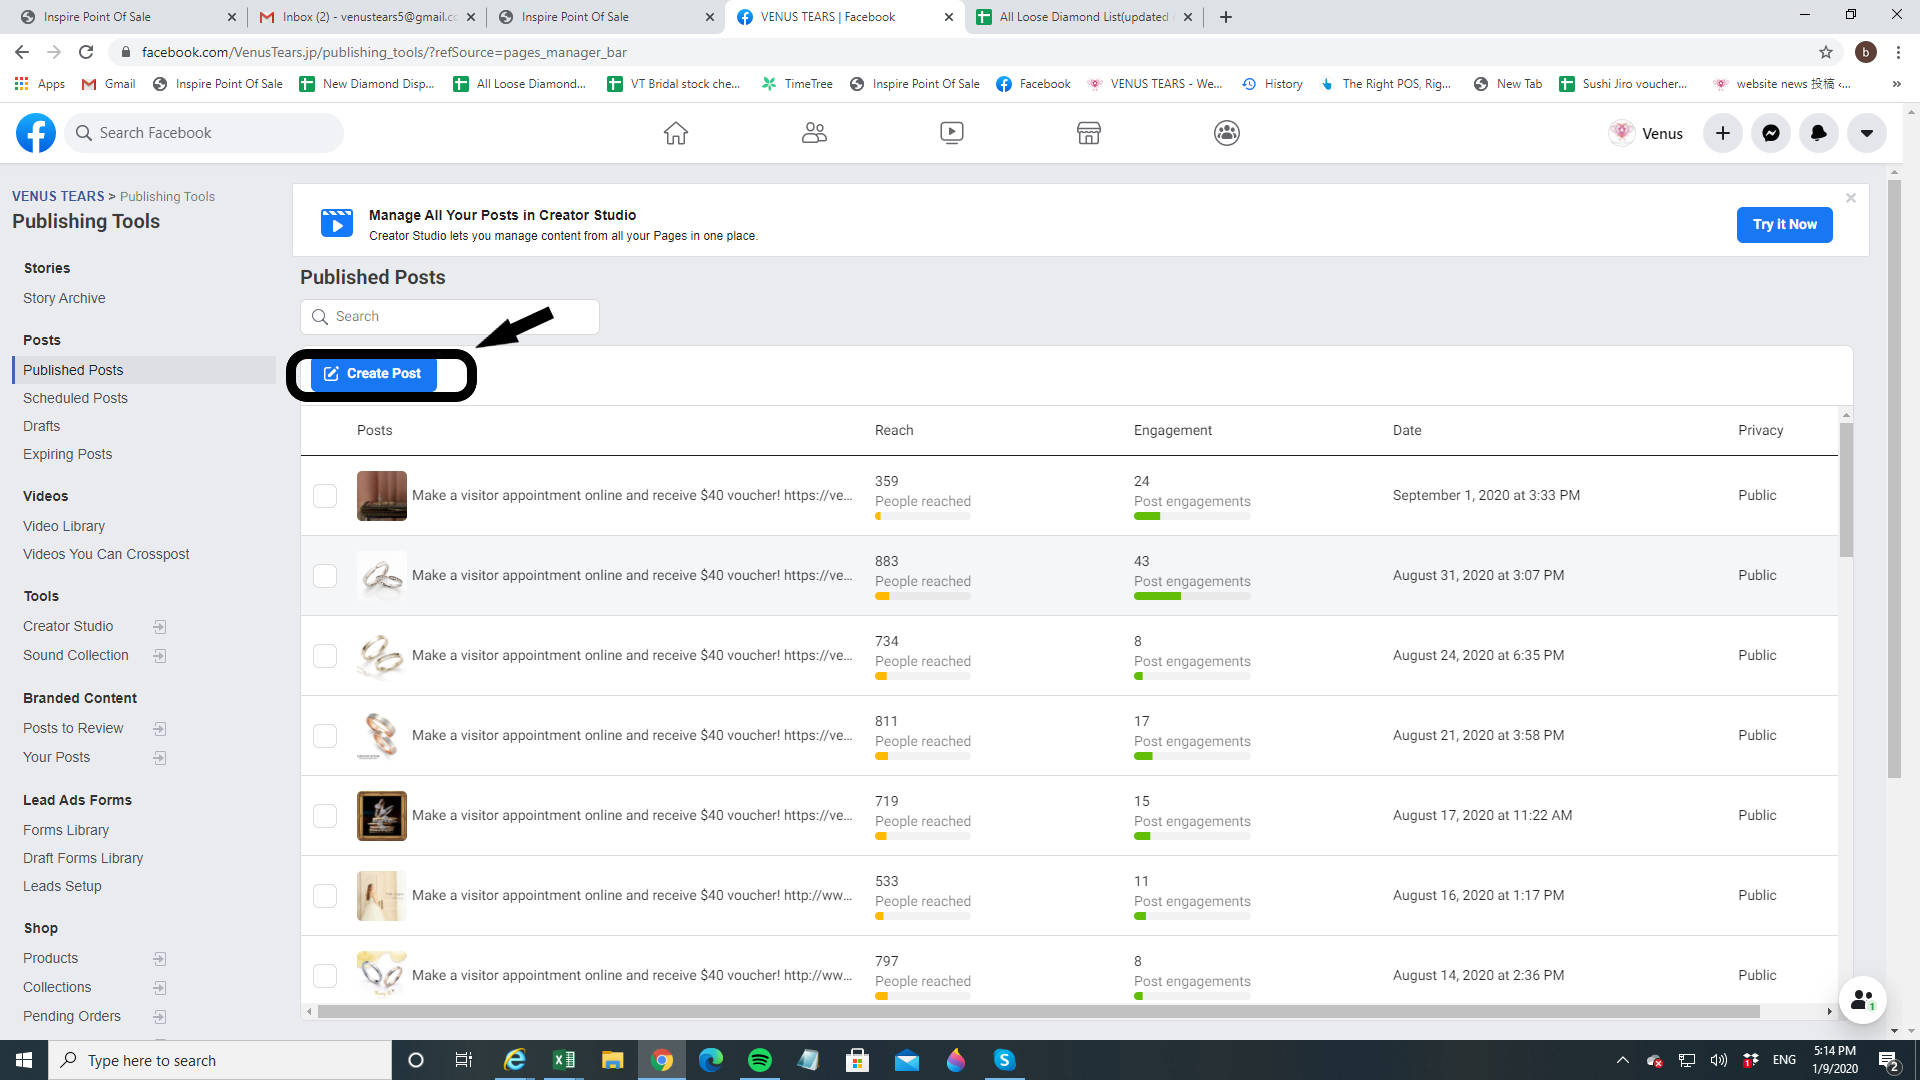1920x1080 pixels.
Task: Open the Watch video icon
Action: [x=952, y=133]
